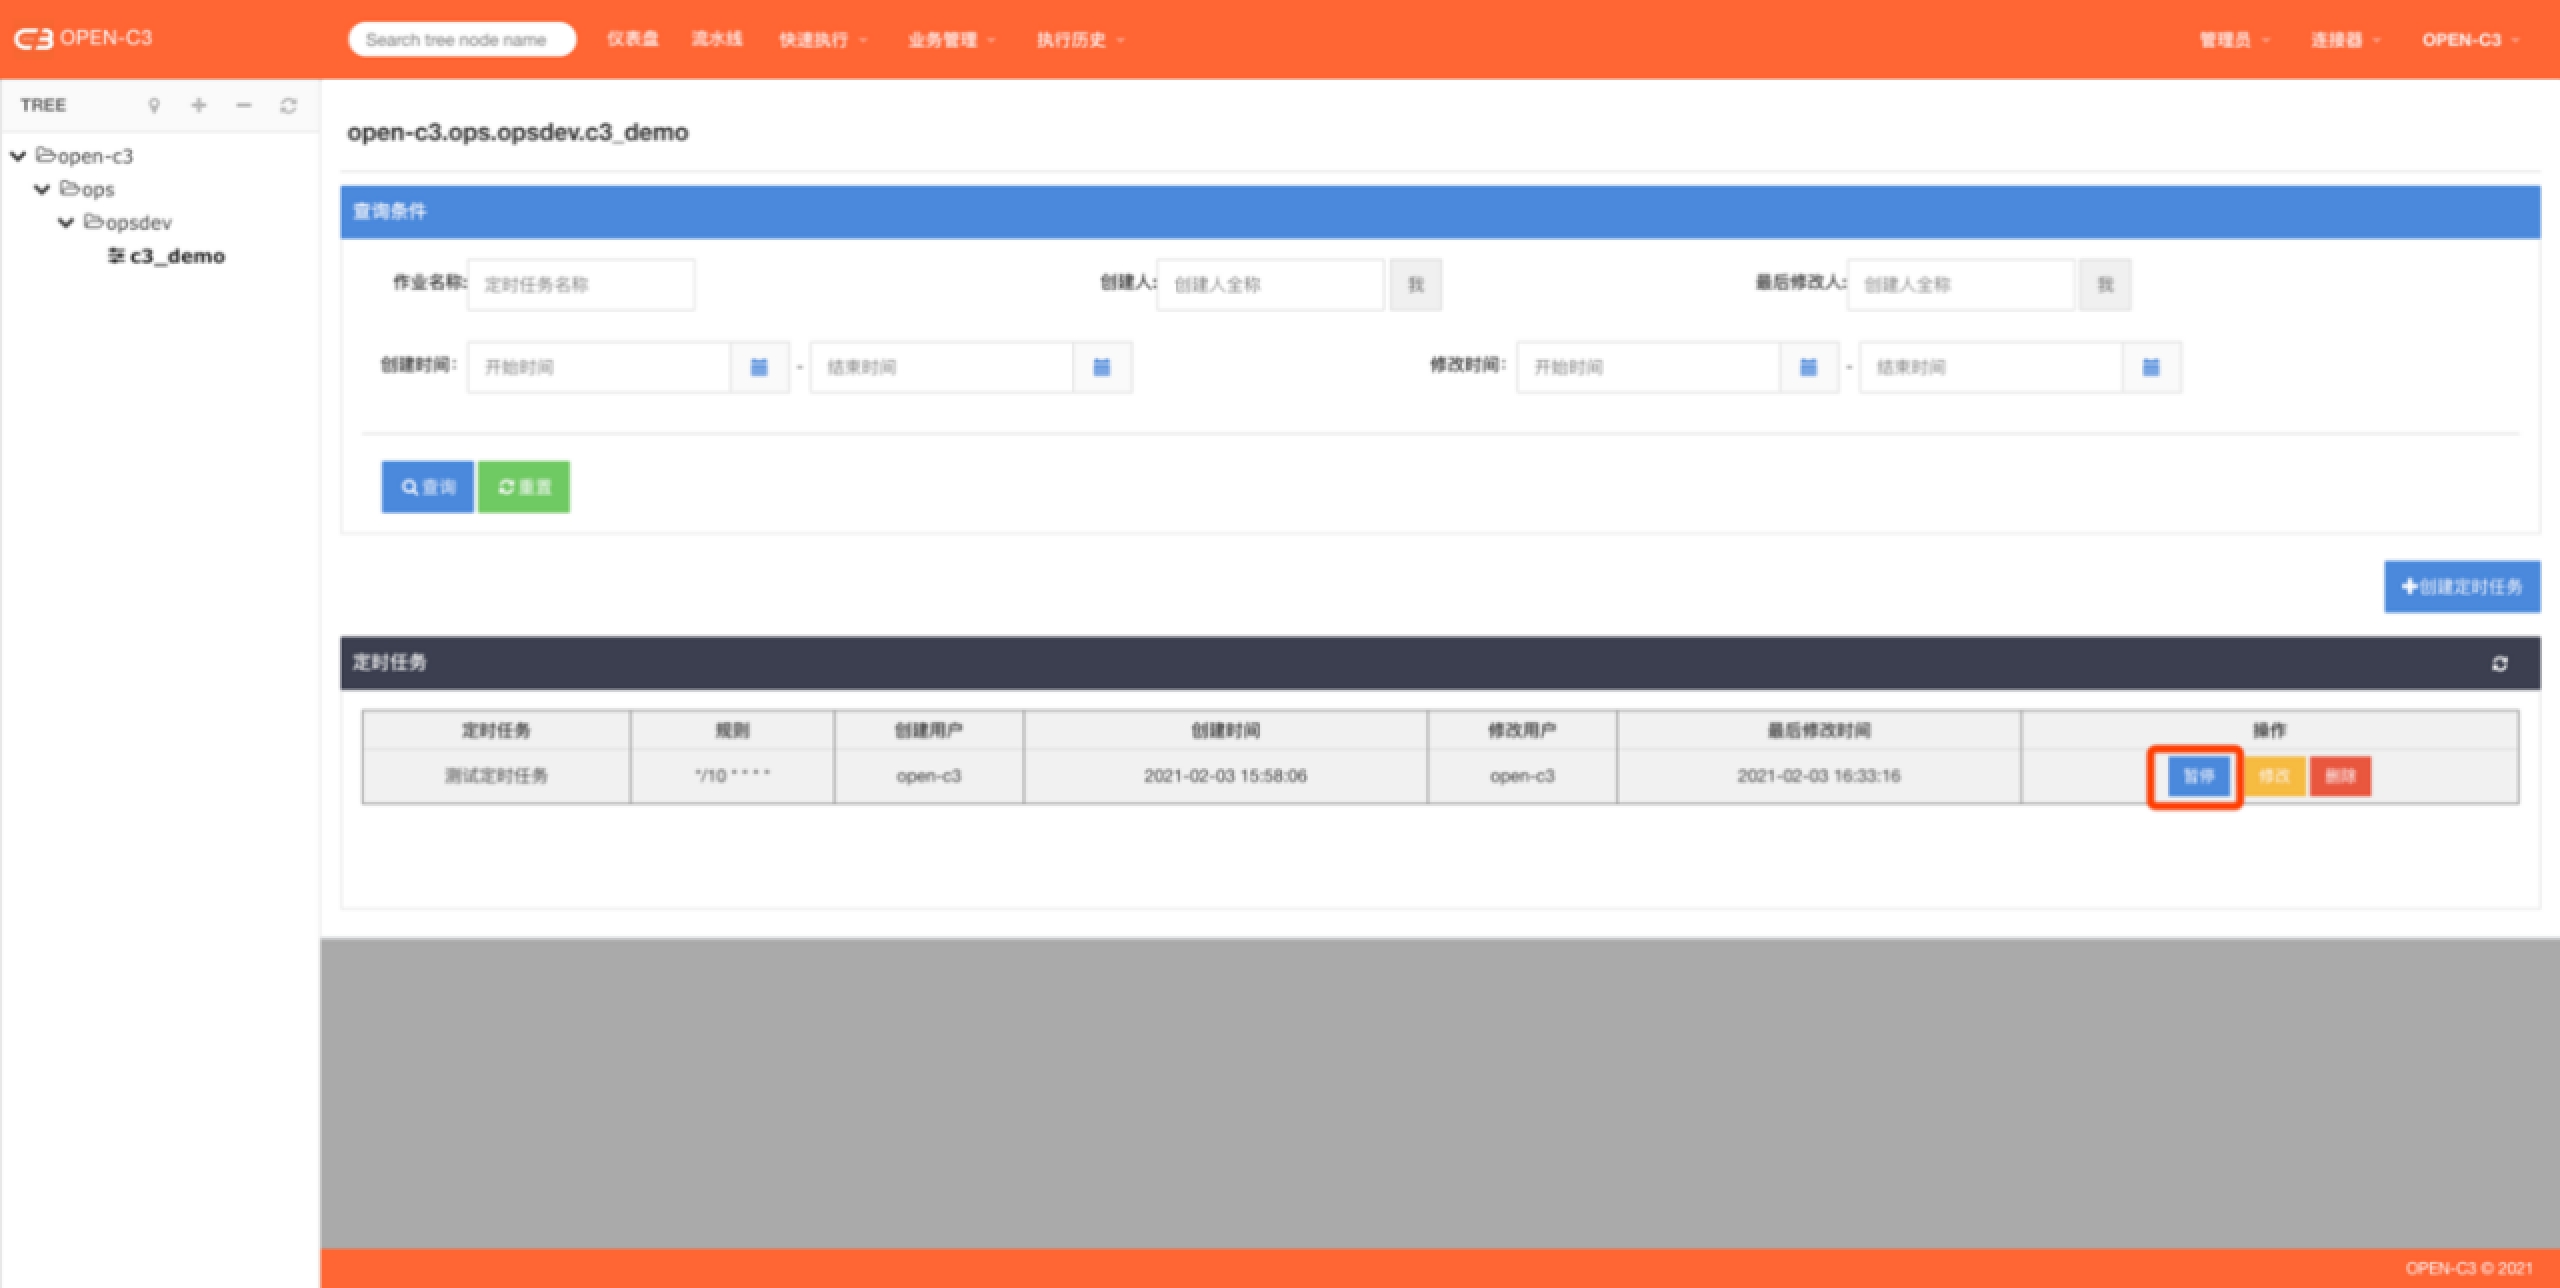The width and height of the screenshot is (2560, 1288).
Task: Collapse the open-c3 tree node
Action: 18,156
